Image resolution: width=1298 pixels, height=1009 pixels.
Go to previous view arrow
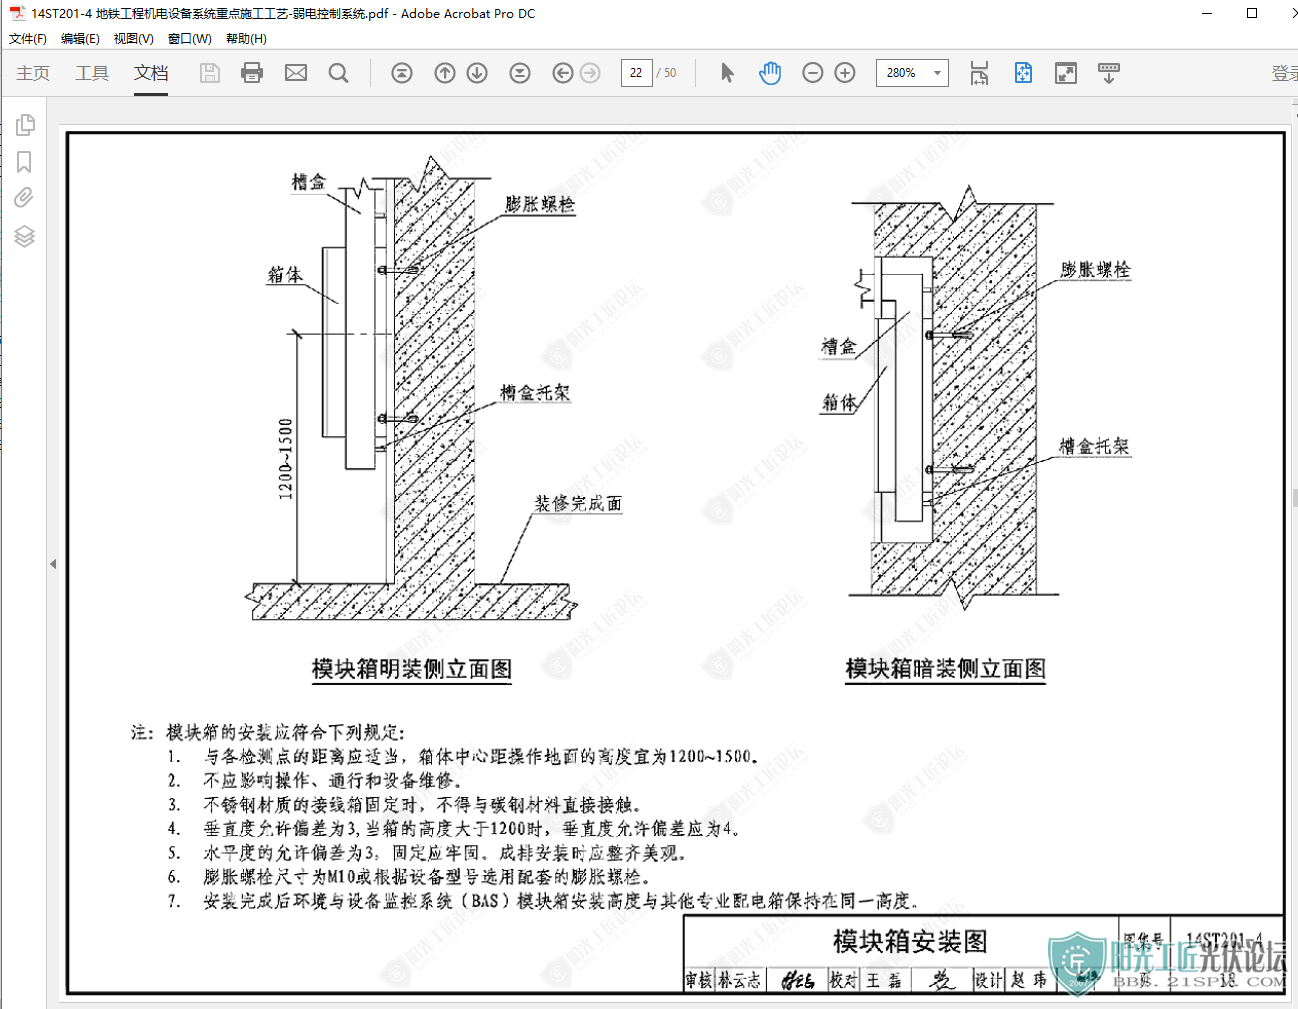[563, 73]
